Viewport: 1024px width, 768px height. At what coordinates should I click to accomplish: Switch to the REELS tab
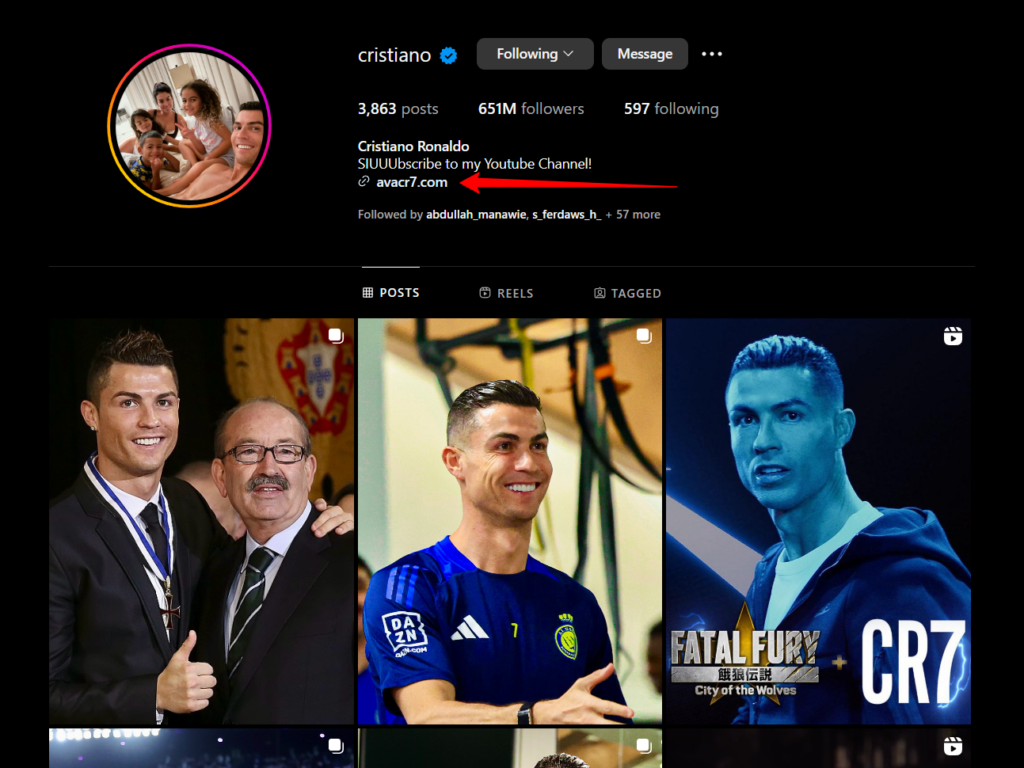[506, 293]
